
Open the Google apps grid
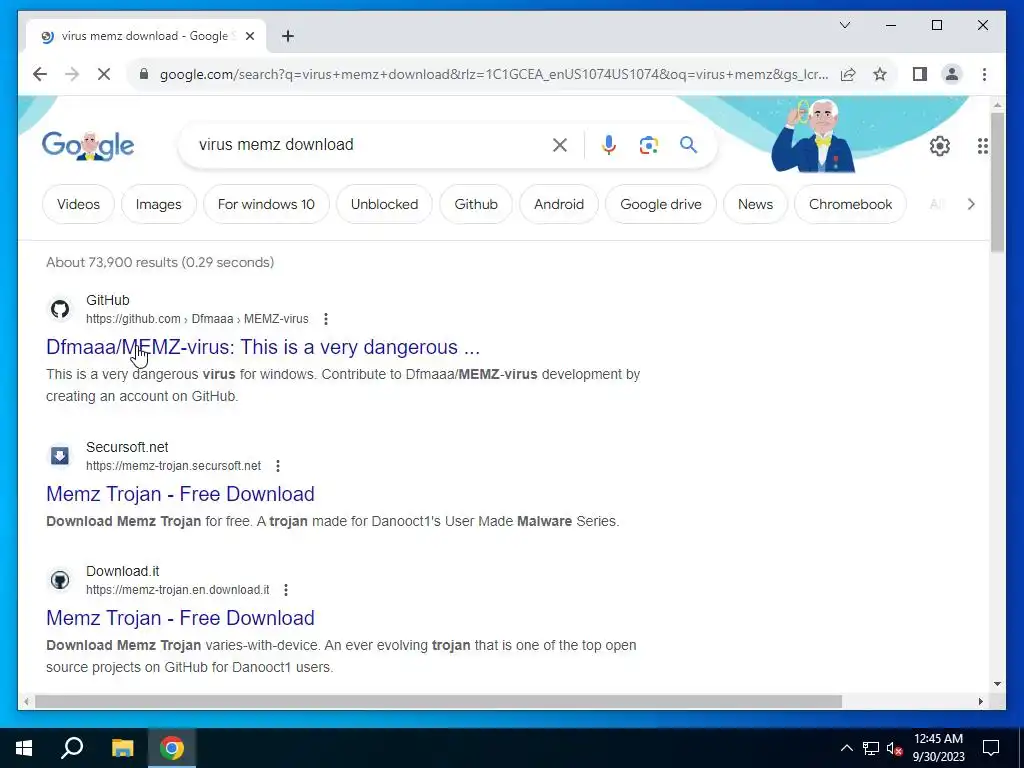(x=982, y=146)
